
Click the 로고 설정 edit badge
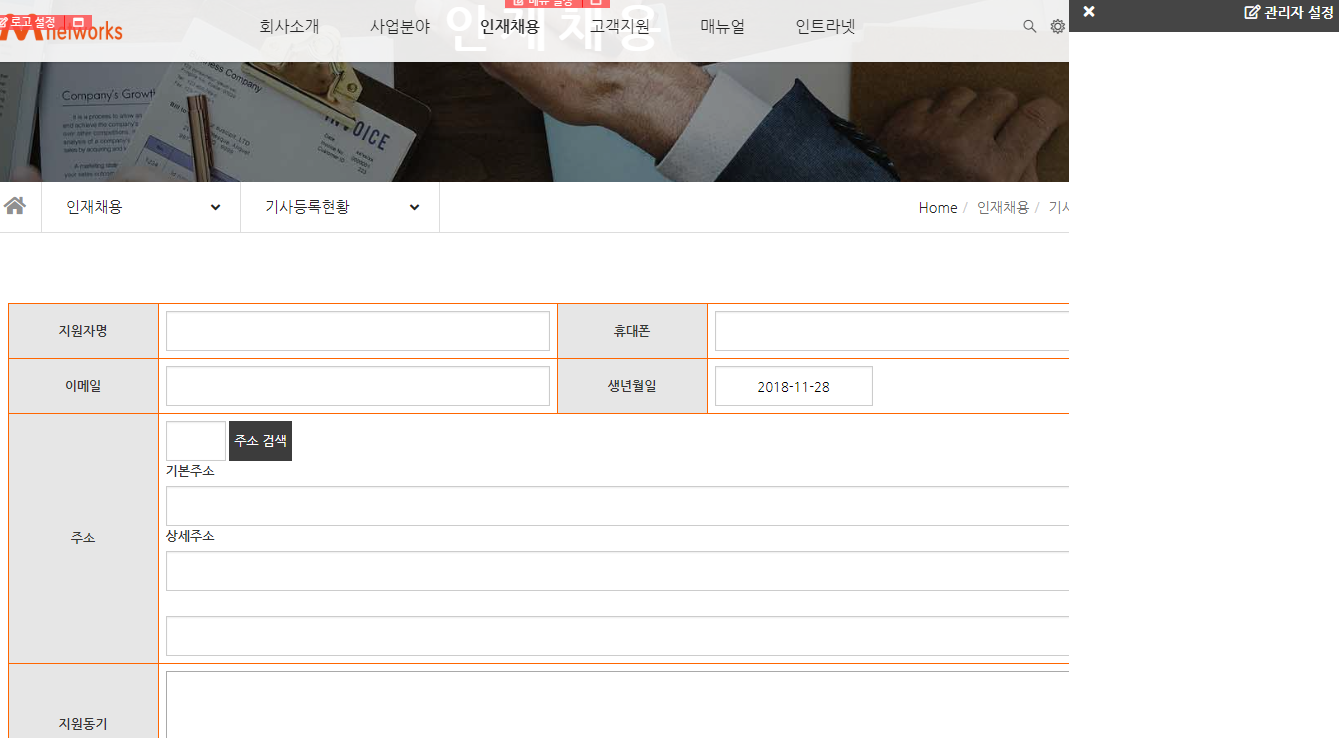click(x=29, y=22)
